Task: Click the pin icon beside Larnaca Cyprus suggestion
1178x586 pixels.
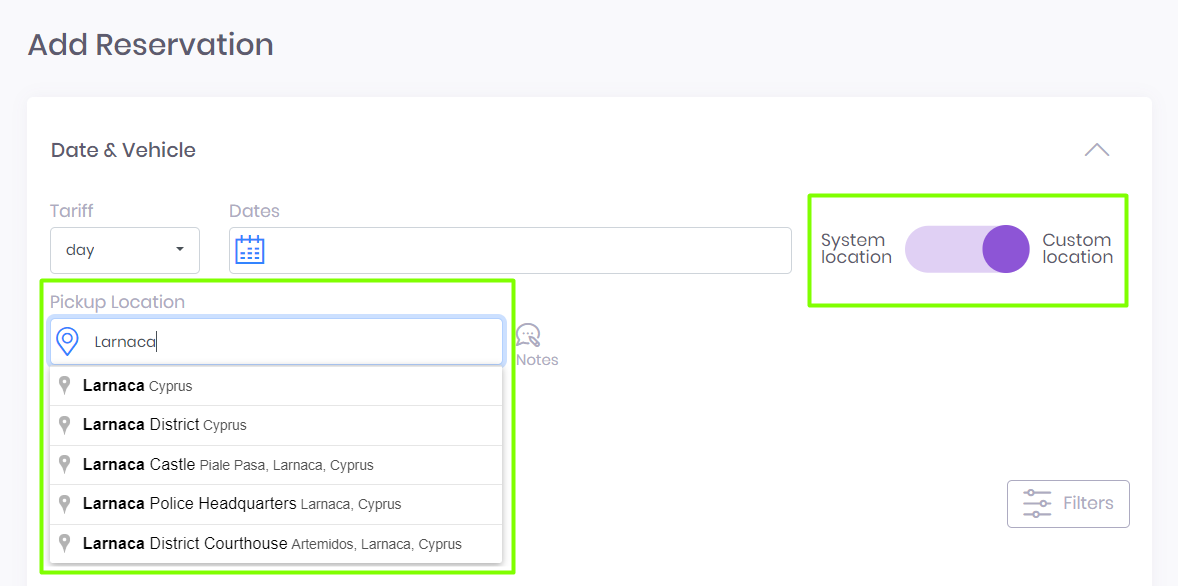Action: pyautogui.click(x=65, y=385)
